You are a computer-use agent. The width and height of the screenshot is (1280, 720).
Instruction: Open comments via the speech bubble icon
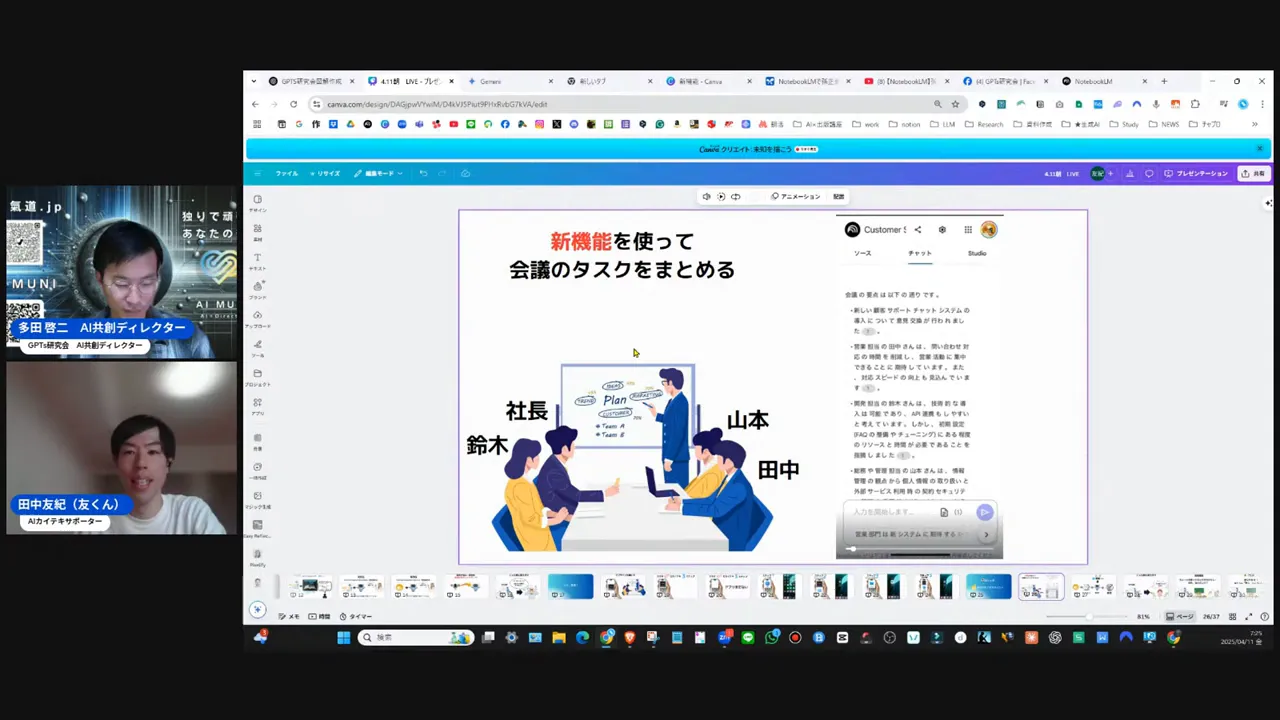[x=1150, y=173]
